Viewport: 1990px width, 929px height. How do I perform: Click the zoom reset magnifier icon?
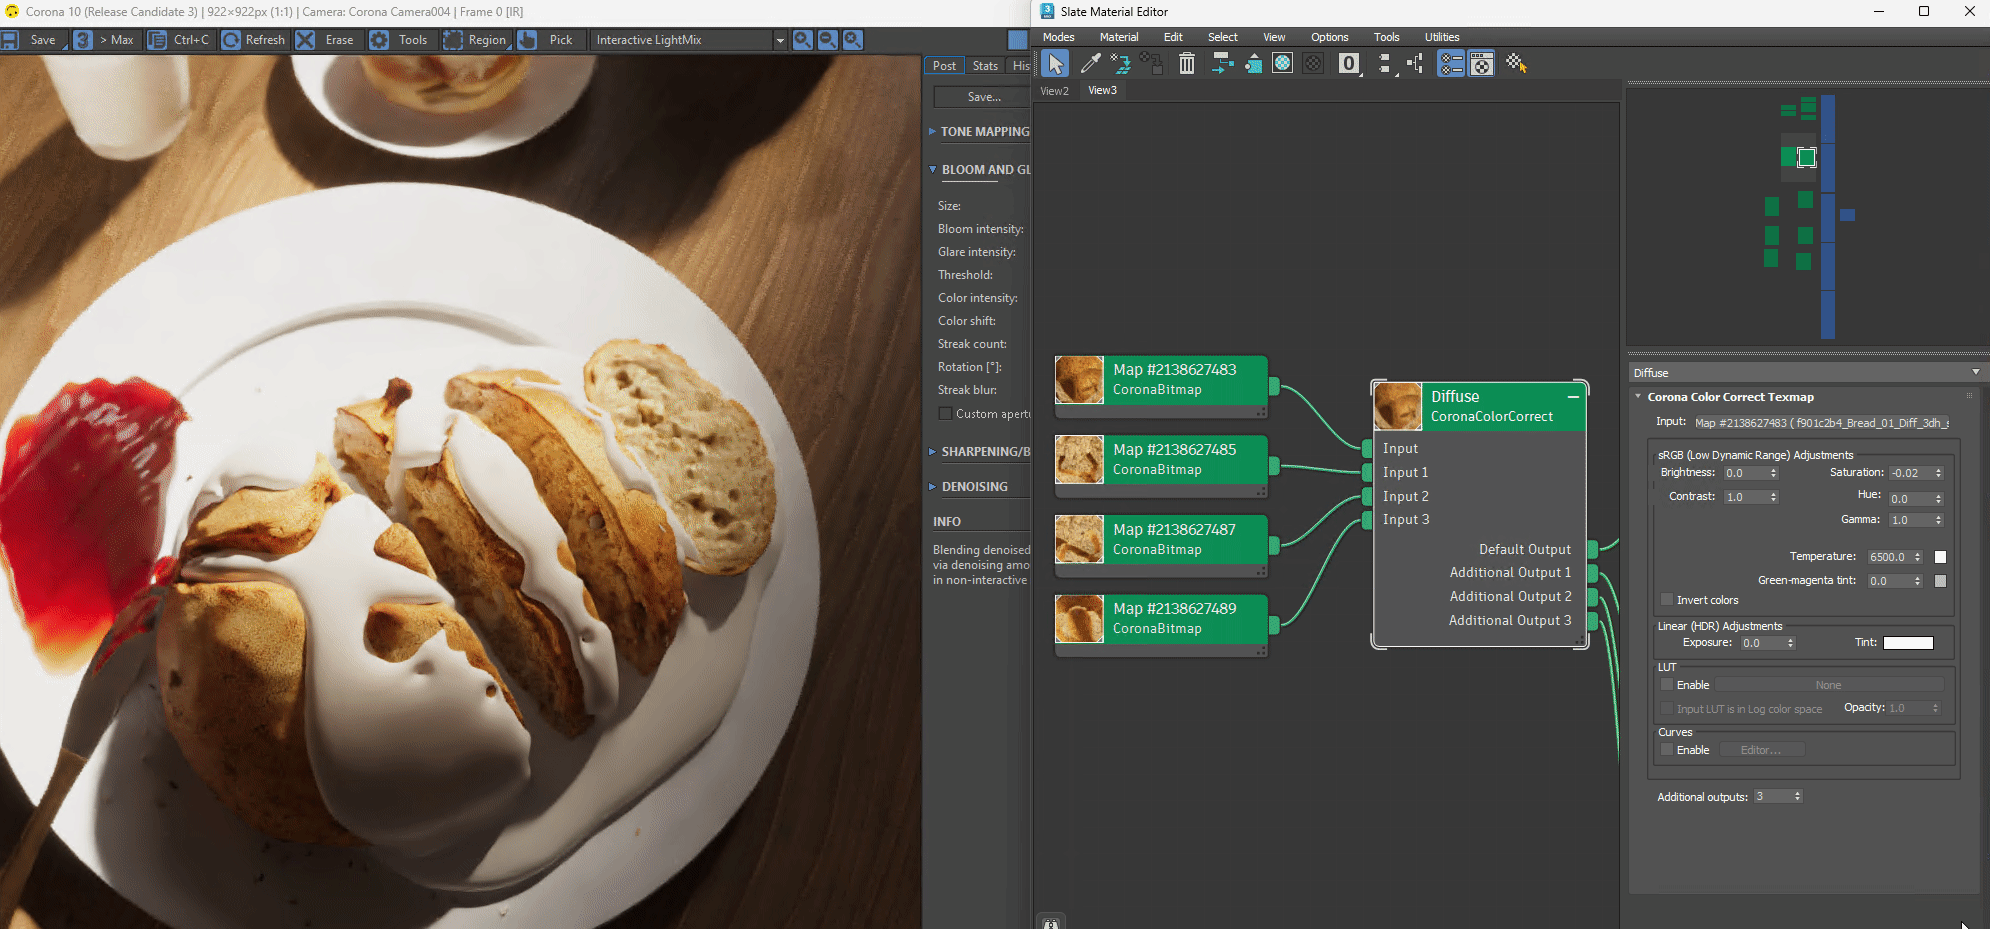853,40
